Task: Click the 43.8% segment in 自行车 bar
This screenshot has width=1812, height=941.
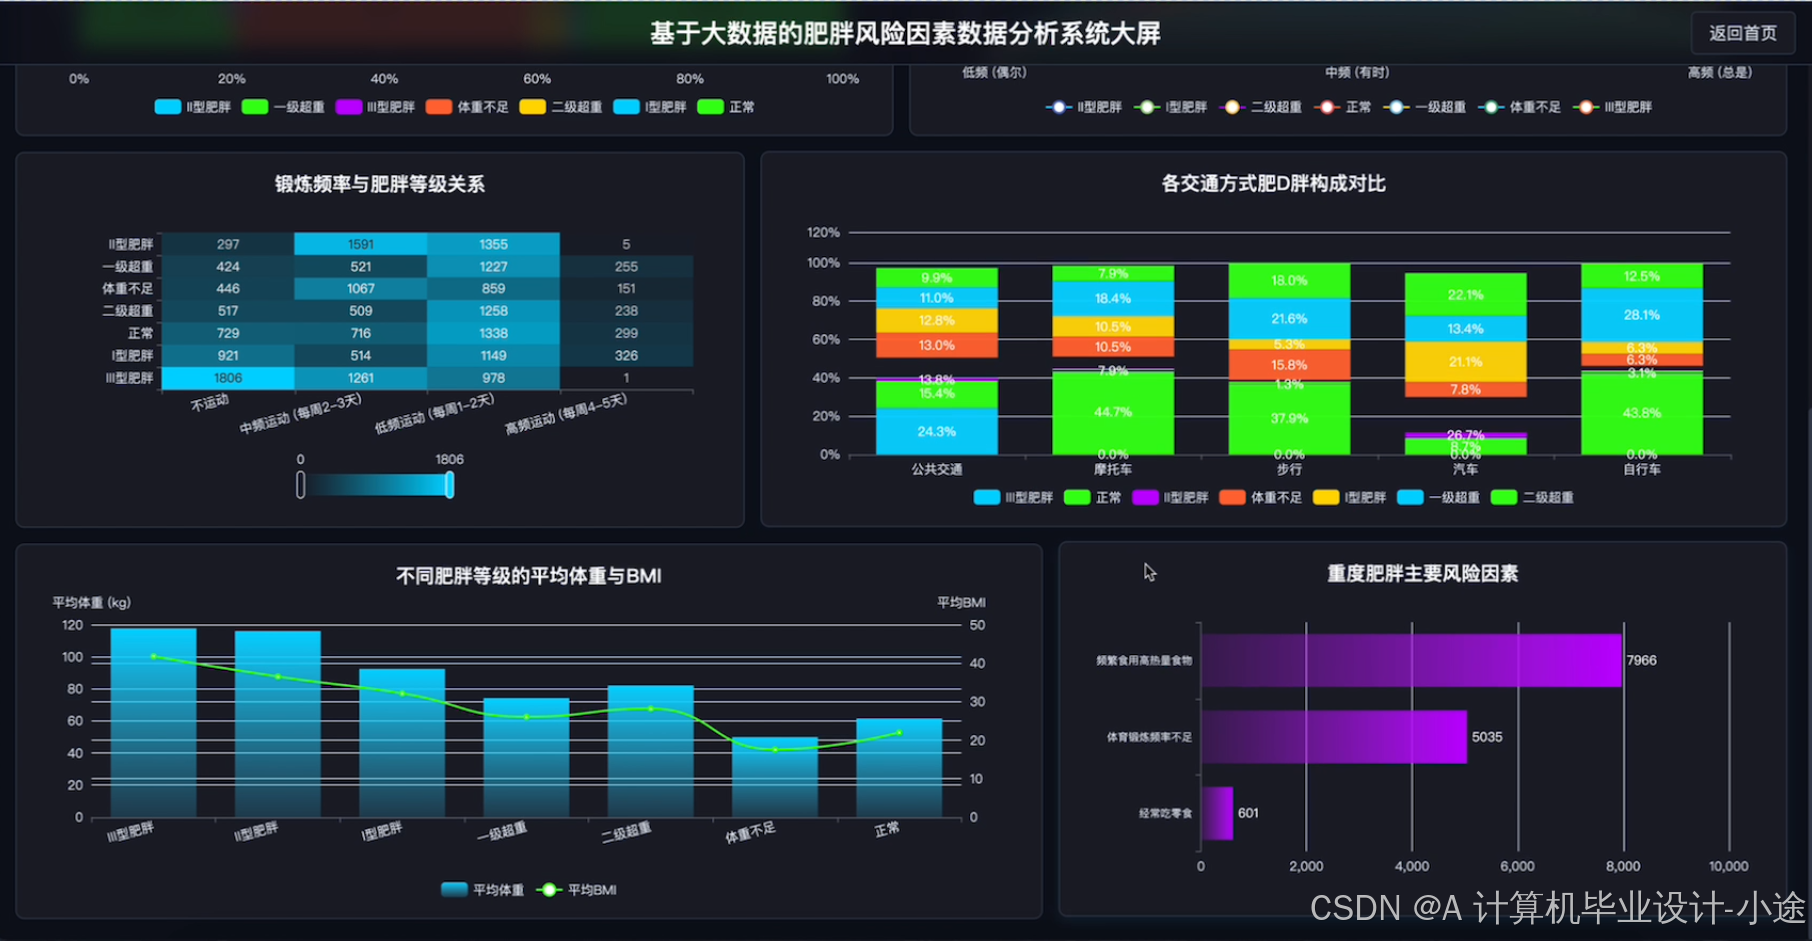Action: tap(1642, 412)
